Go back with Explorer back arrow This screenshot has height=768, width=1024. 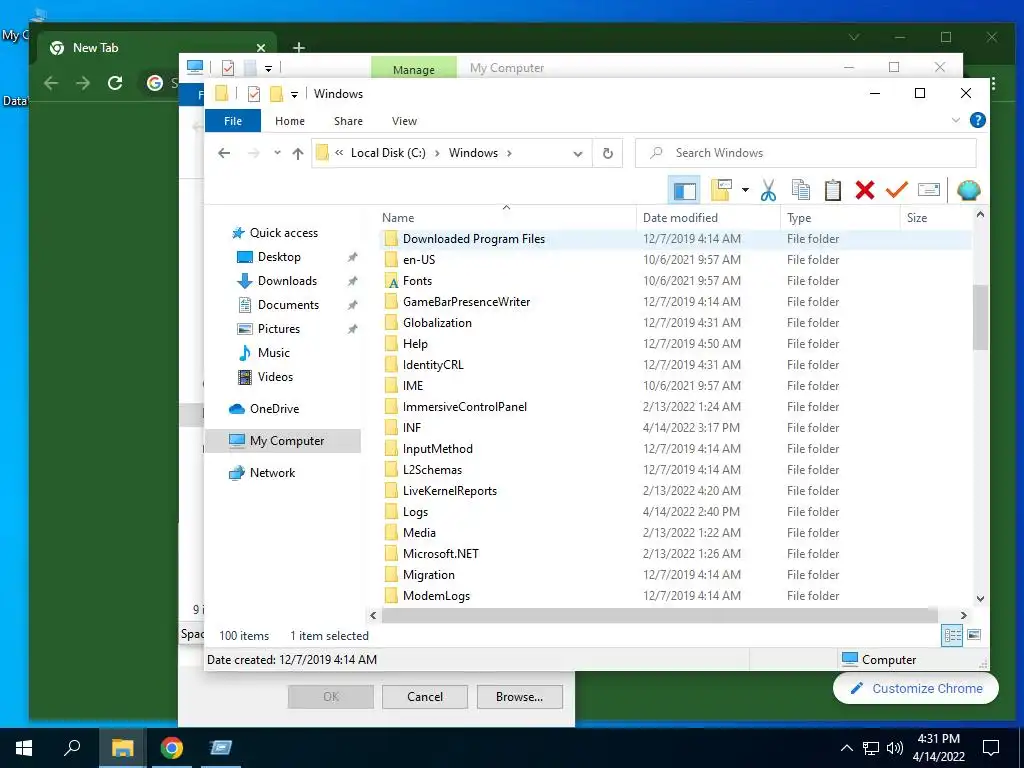click(224, 153)
